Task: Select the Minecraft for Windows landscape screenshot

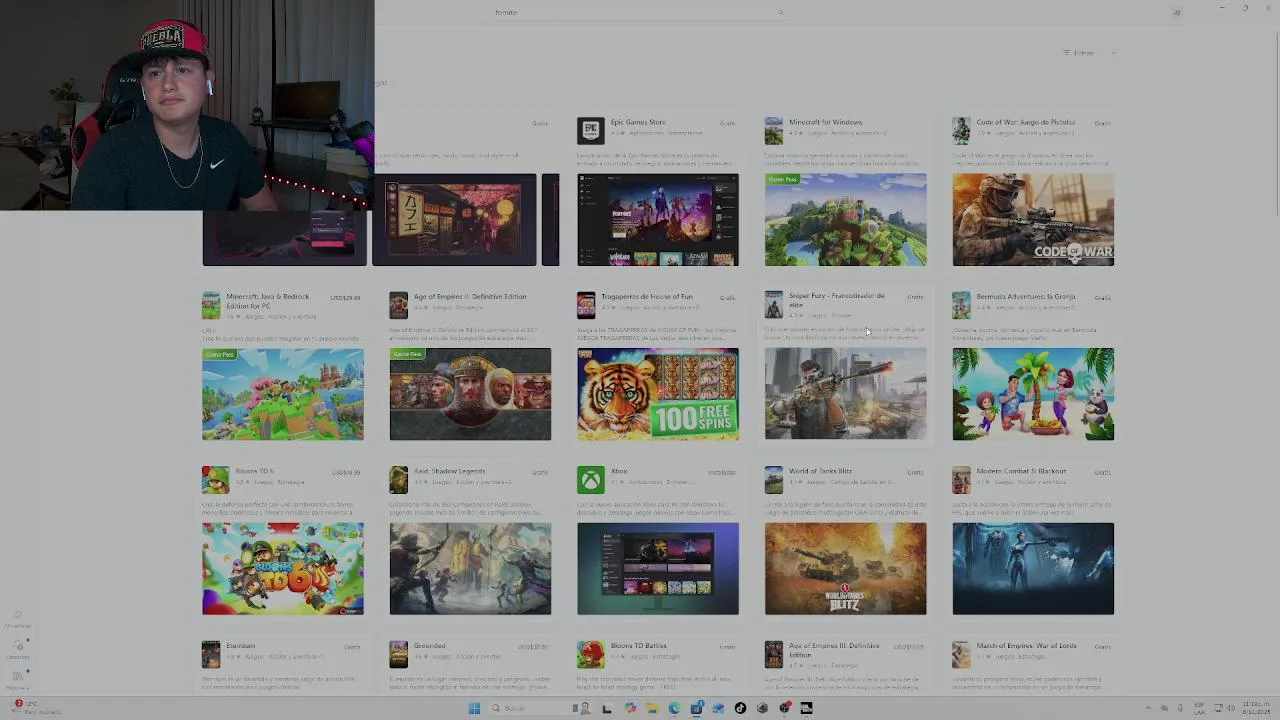Action: 846,220
